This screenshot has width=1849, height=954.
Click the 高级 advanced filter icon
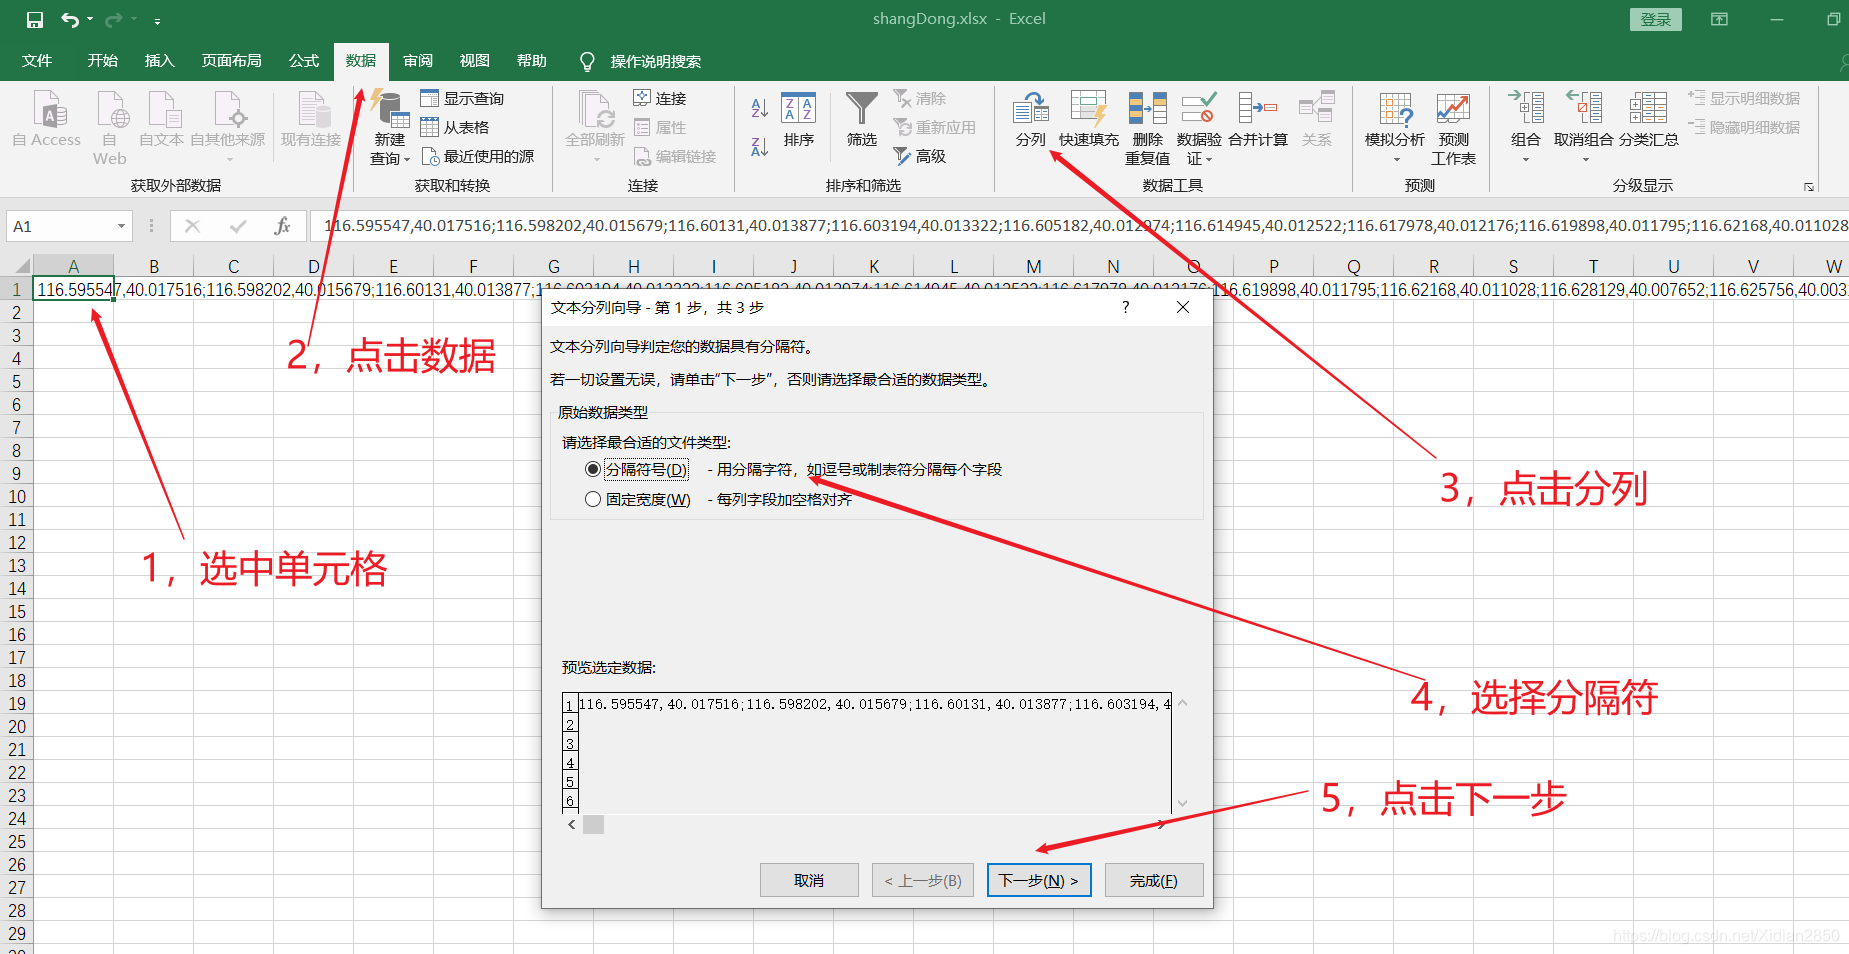pos(902,156)
